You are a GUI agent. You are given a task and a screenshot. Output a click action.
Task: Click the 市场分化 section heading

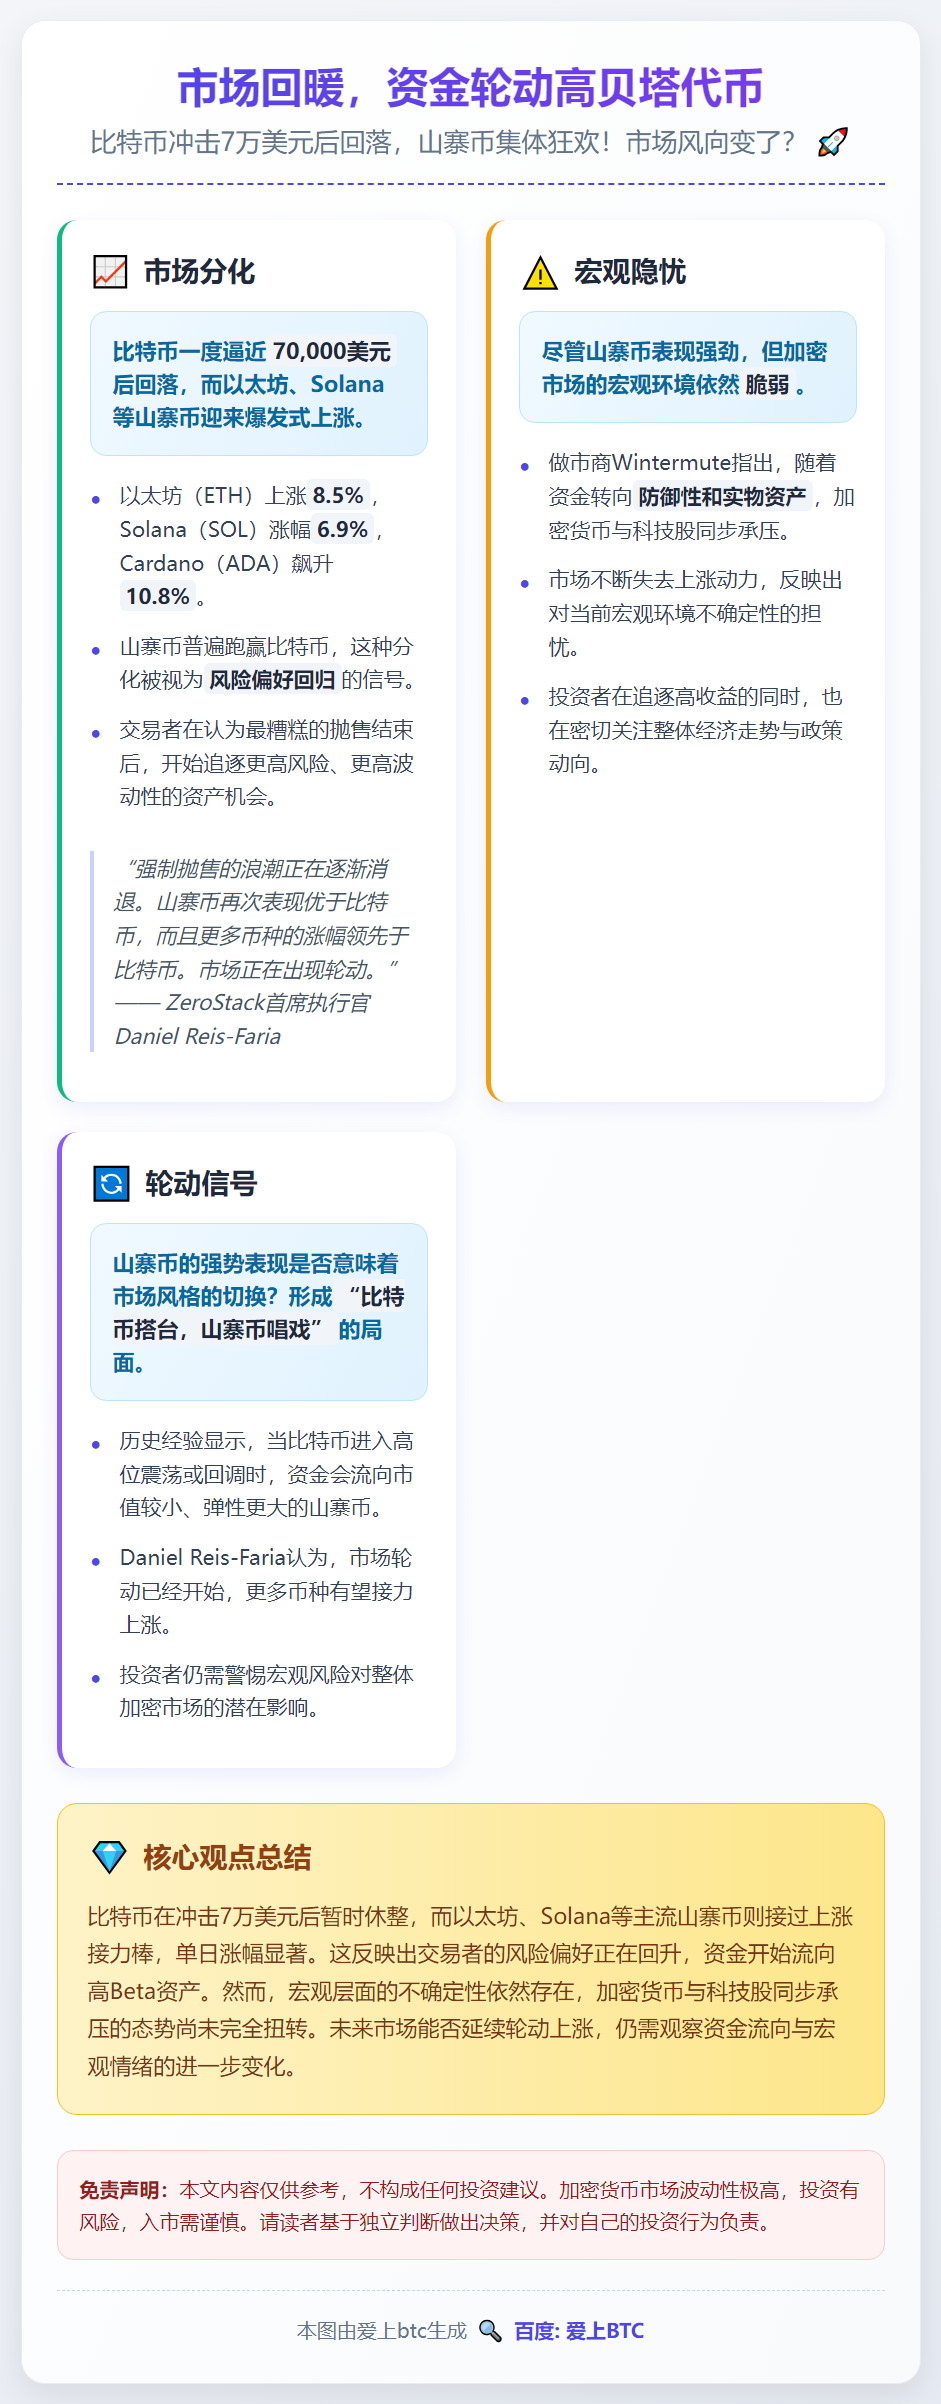pyautogui.click(x=199, y=272)
